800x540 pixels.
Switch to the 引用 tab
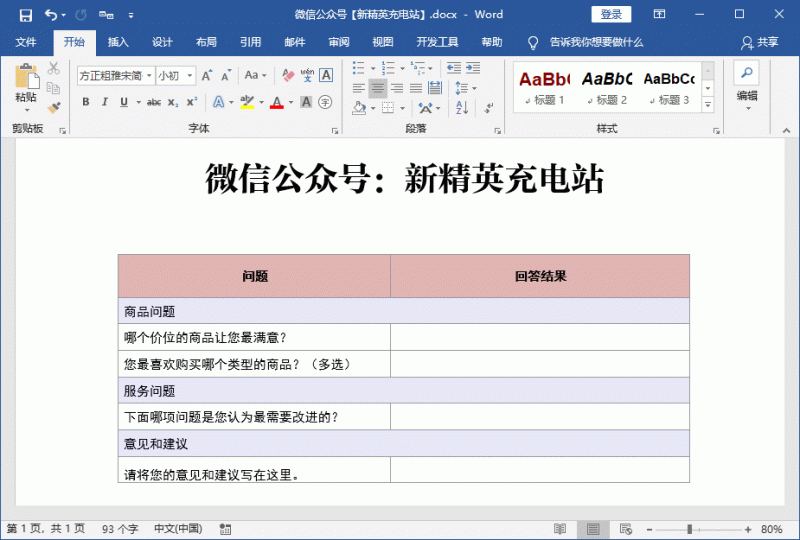pyautogui.click(x=251, y=42)
